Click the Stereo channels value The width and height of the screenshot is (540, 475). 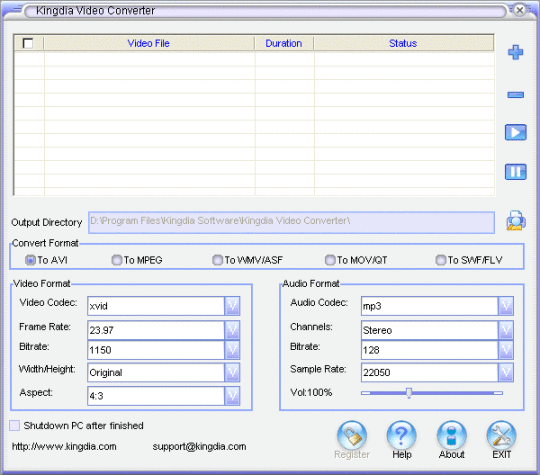pyautogui.click(x=430, y=330)
